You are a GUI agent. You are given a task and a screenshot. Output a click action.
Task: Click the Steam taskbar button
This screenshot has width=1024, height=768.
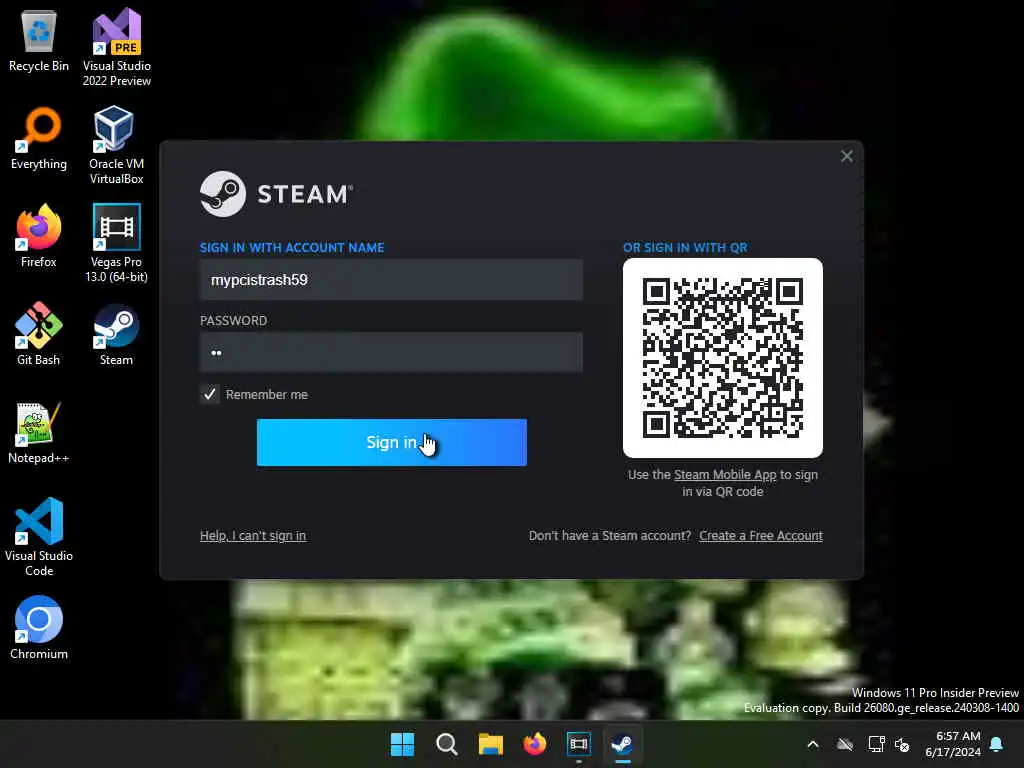point(622,744)
